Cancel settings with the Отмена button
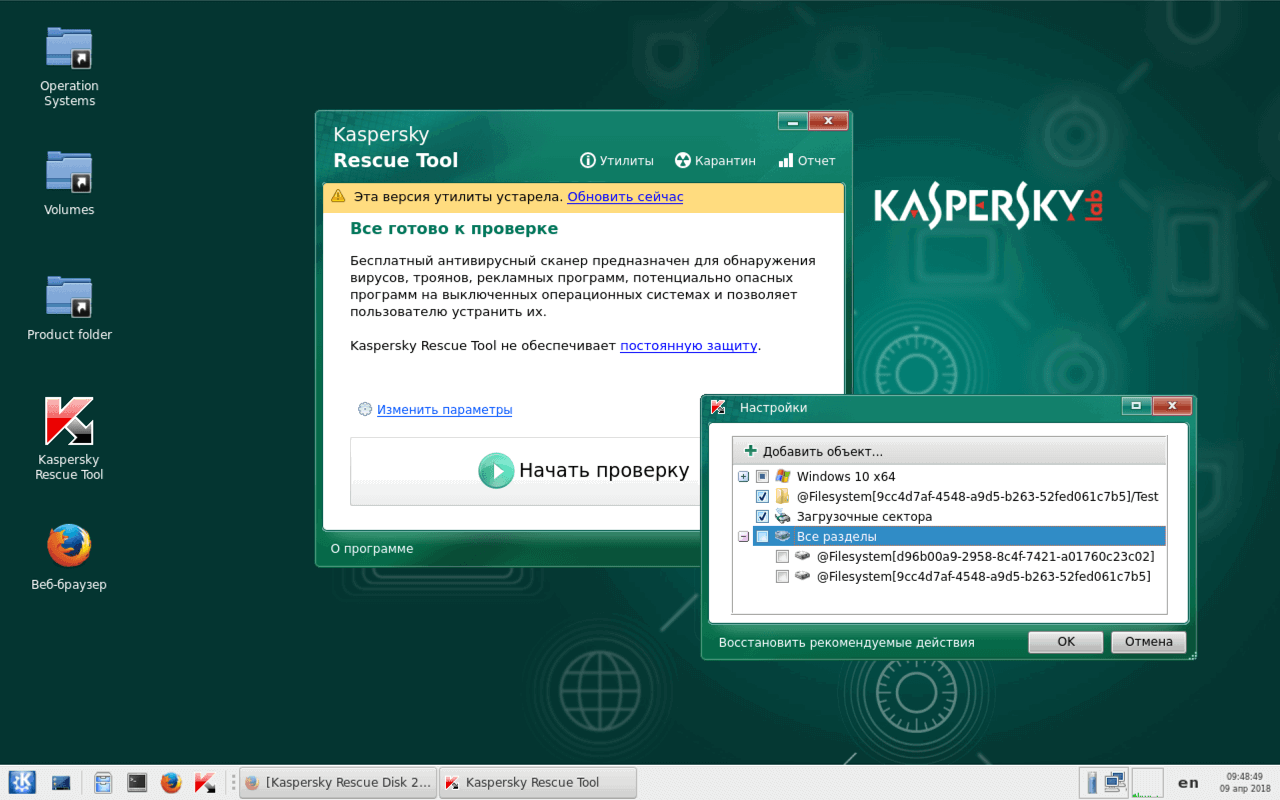1280x800 pixels. click(1148, 642)
